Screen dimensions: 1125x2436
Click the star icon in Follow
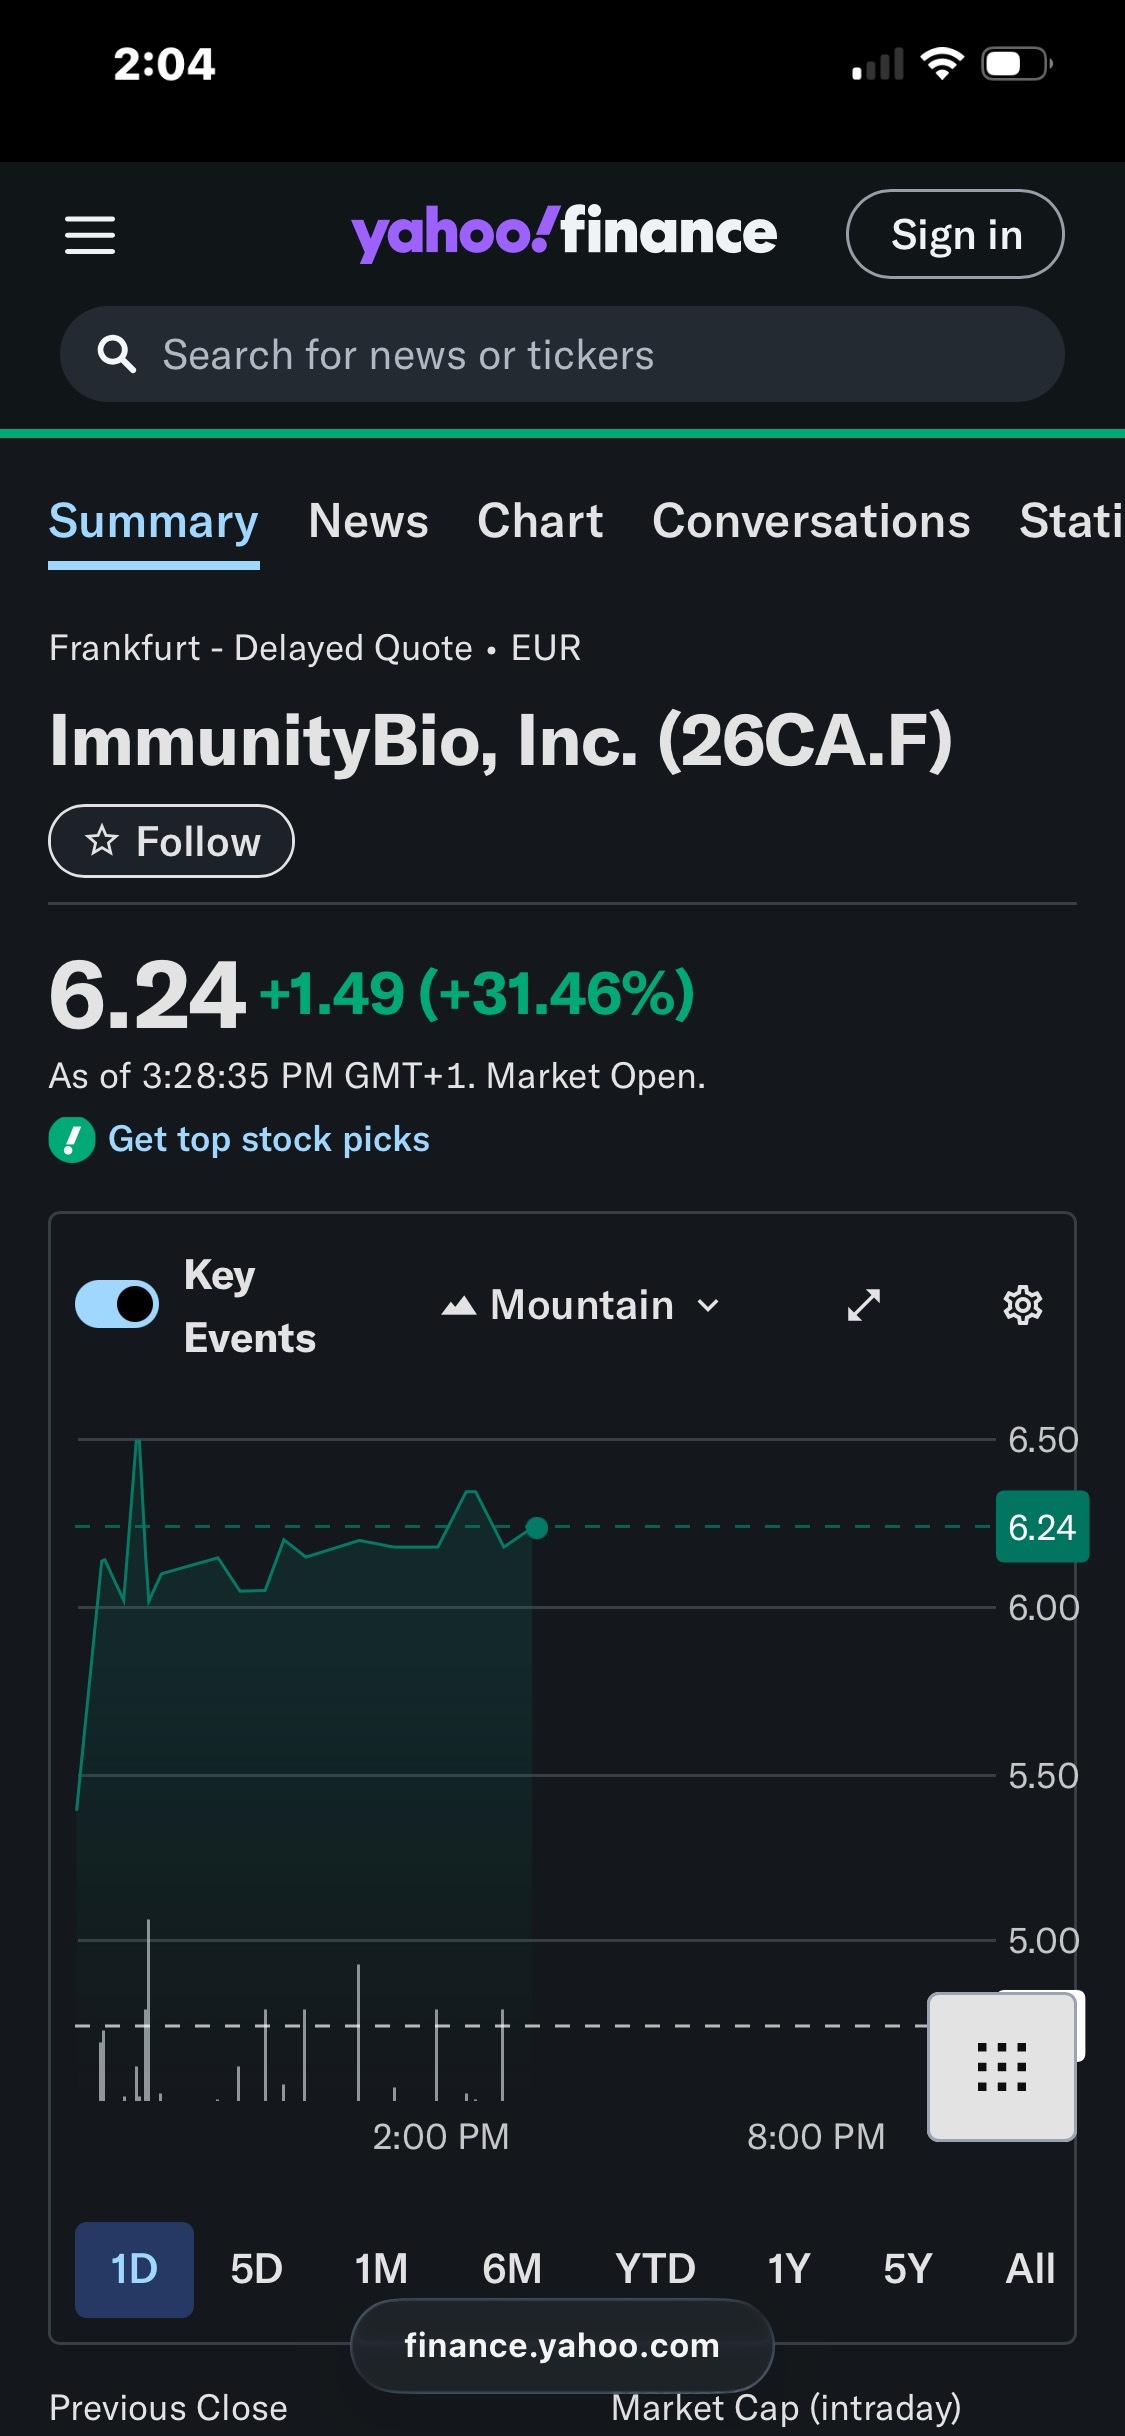click(x=101, y=840)
